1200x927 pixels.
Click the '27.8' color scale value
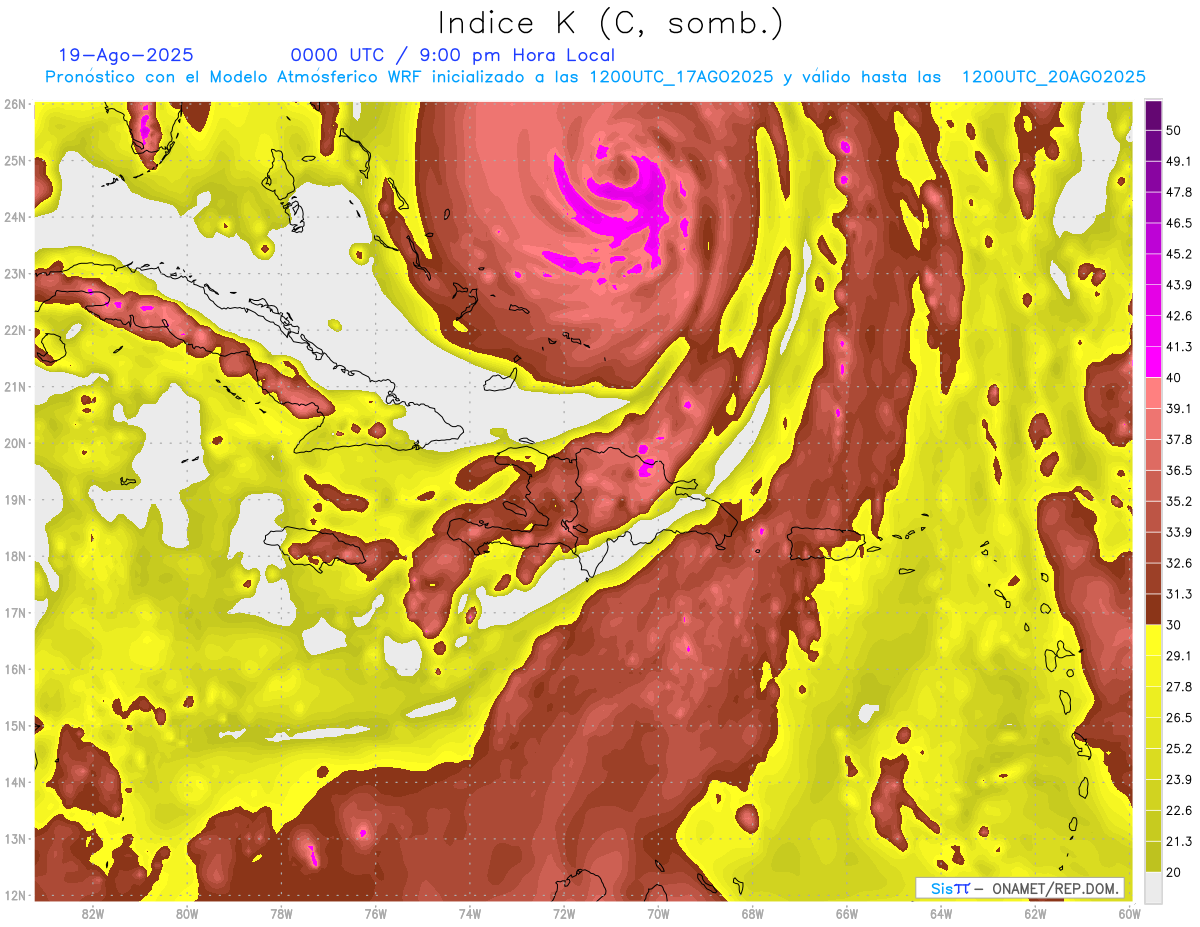1178,687
